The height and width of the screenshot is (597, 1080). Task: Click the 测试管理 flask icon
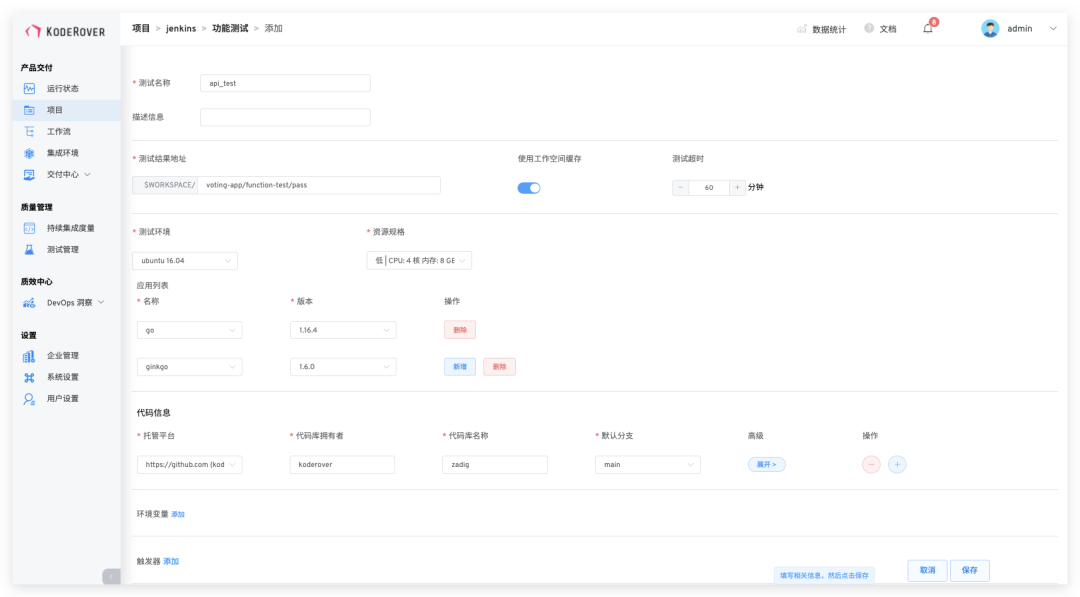click(29, 249)
